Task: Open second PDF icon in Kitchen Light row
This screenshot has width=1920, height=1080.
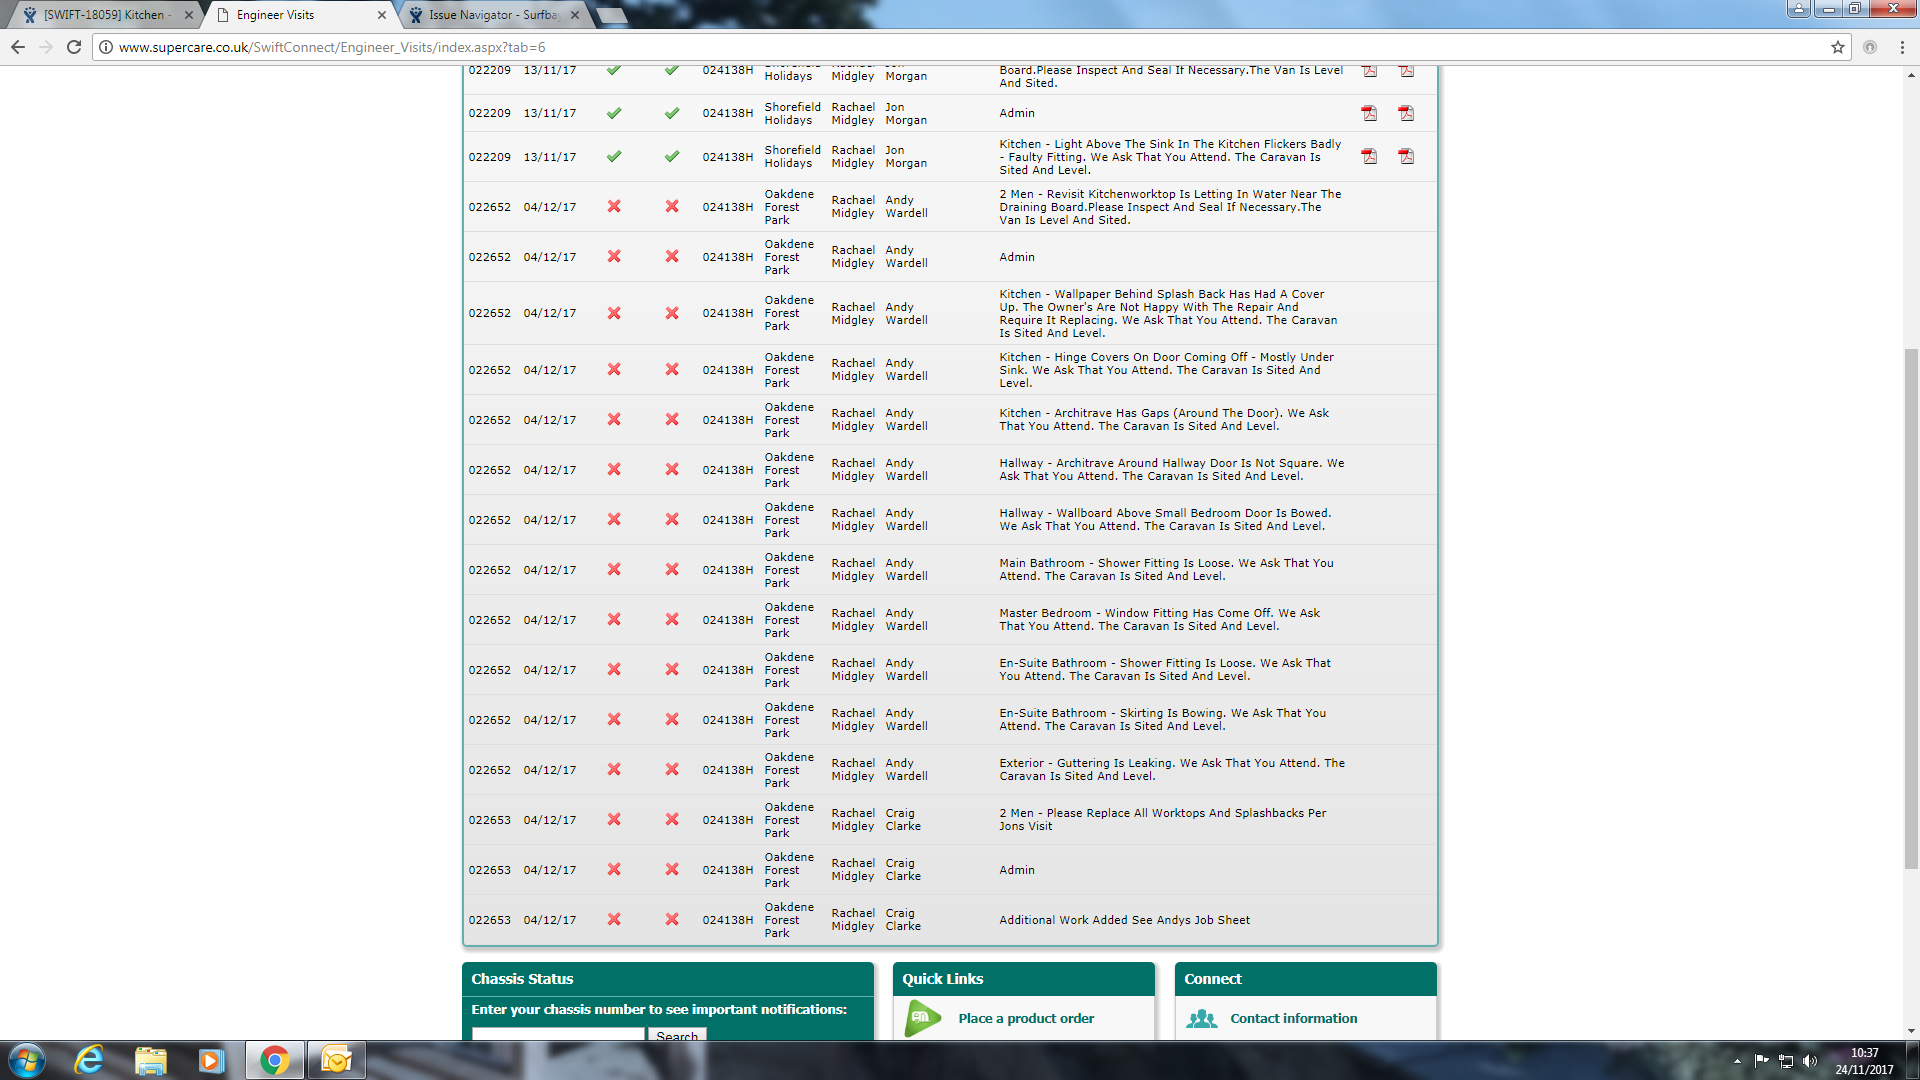Action: tap(1406, 156)
